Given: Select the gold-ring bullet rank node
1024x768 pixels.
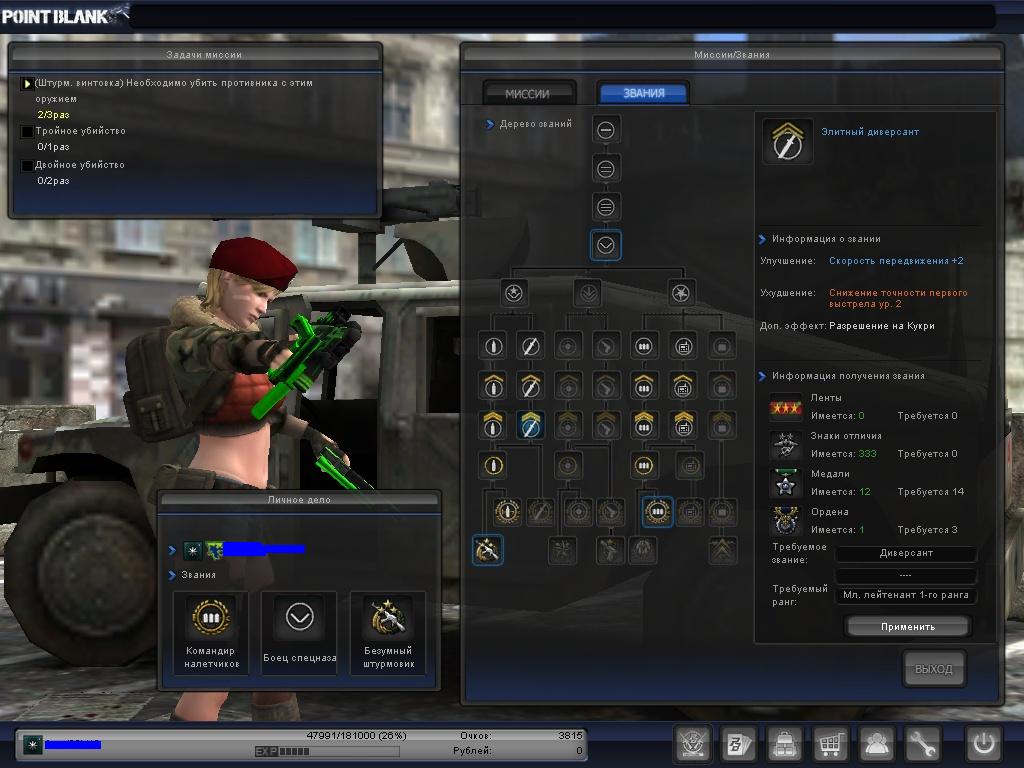Looking at the screenshot, I should pyautogui.click(x=493, y=466).
